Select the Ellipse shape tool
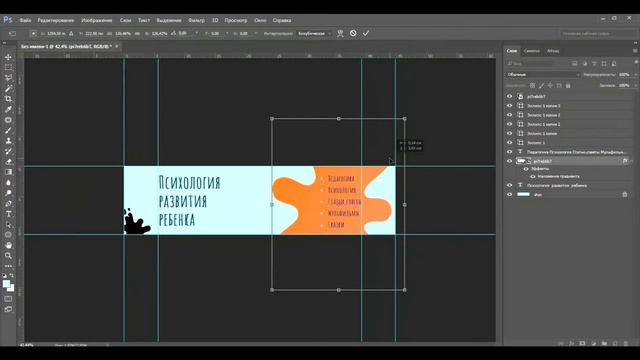Screen dimensions: 640x360 pyautogui.click(x=8, y=235)
